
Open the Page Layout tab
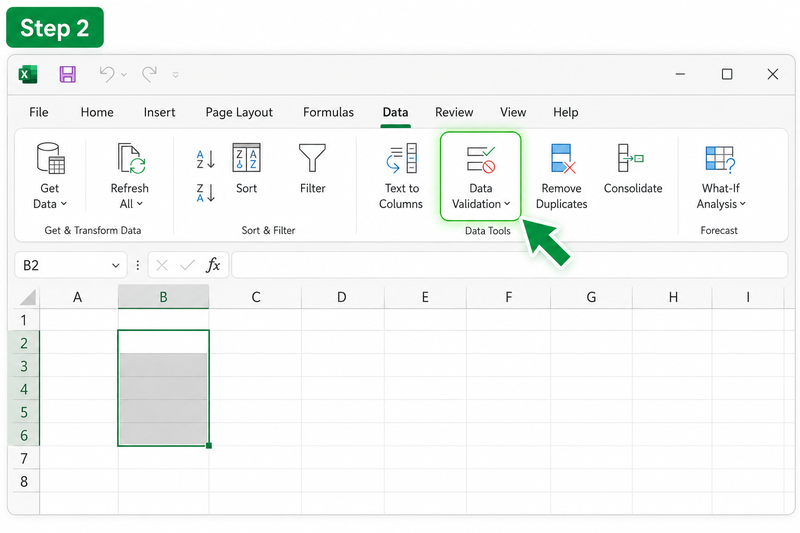(x=239, y=113)
